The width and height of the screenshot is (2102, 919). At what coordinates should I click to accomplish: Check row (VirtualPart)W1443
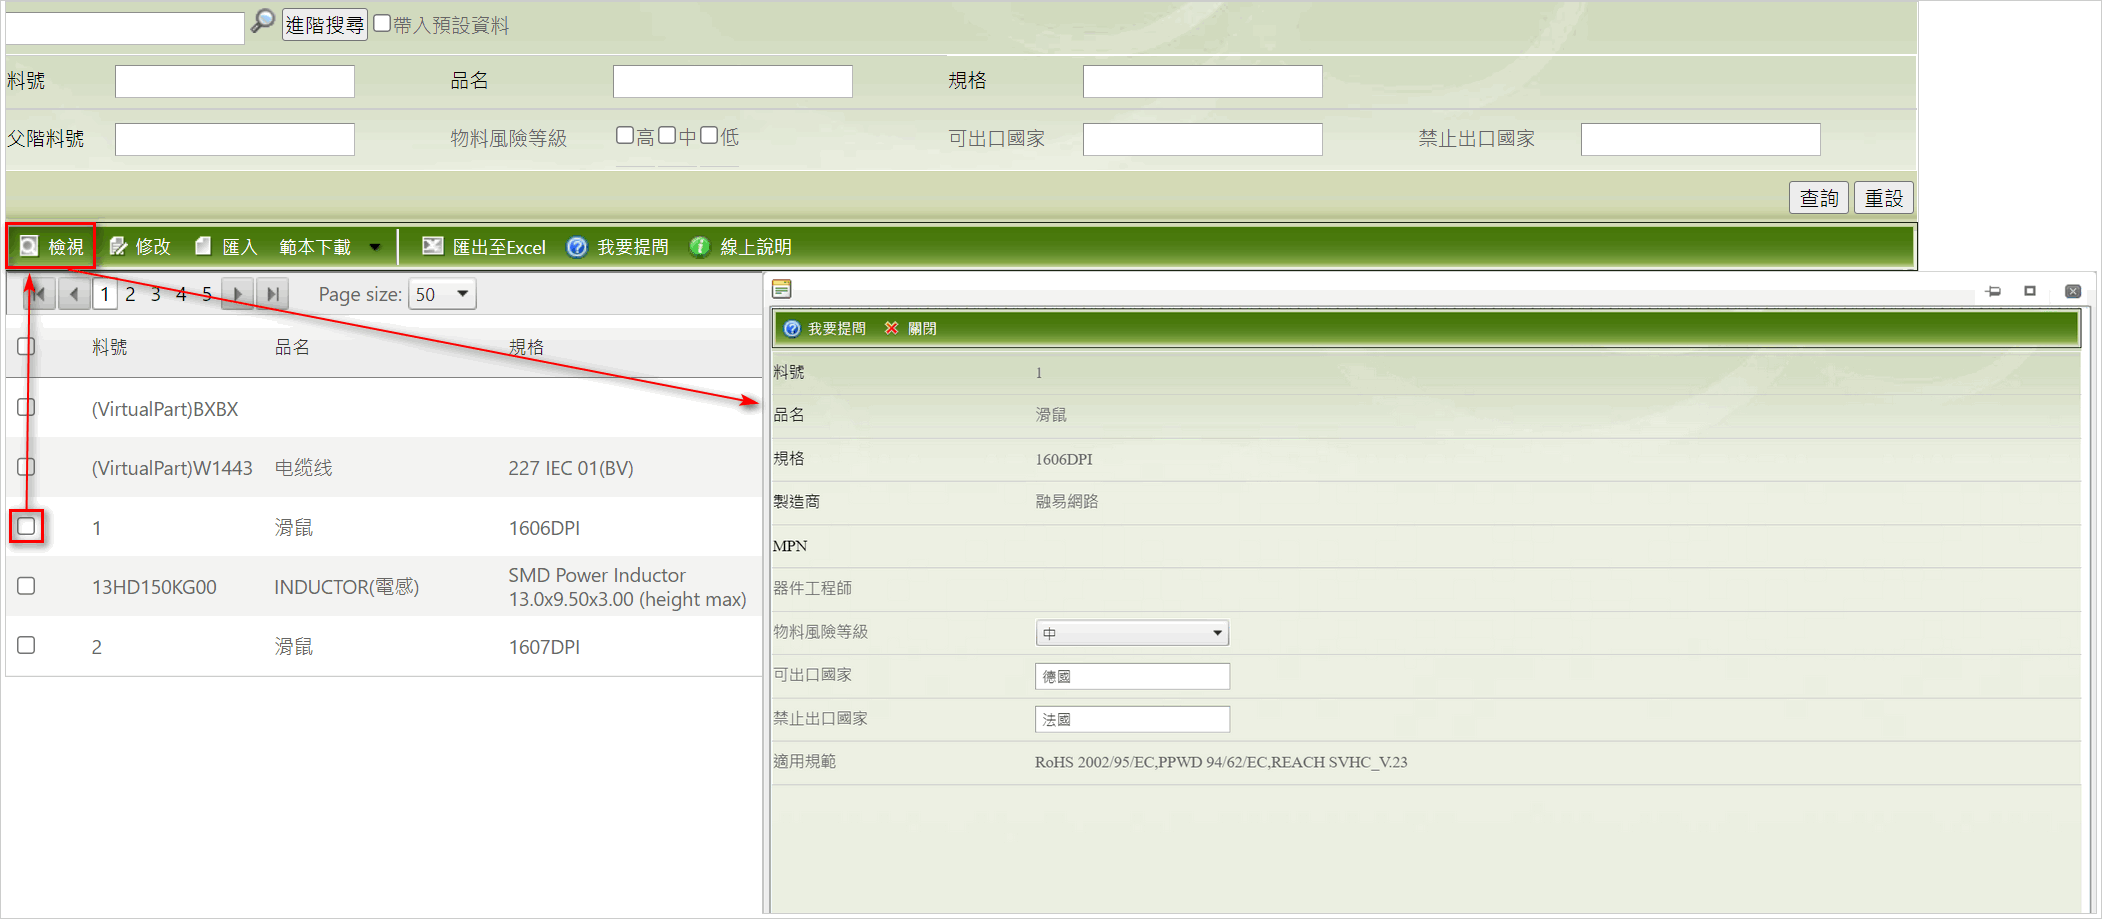coord(26,467)
